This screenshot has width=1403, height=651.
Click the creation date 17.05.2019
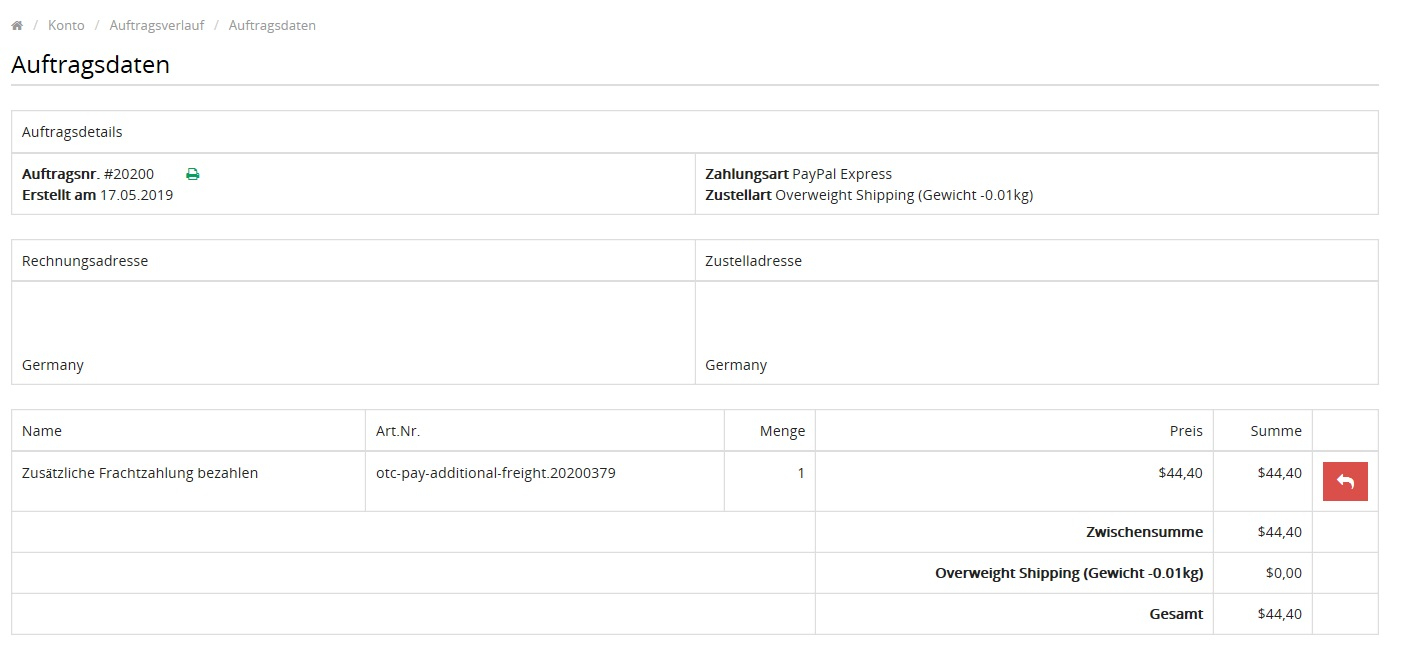point(136,195)
